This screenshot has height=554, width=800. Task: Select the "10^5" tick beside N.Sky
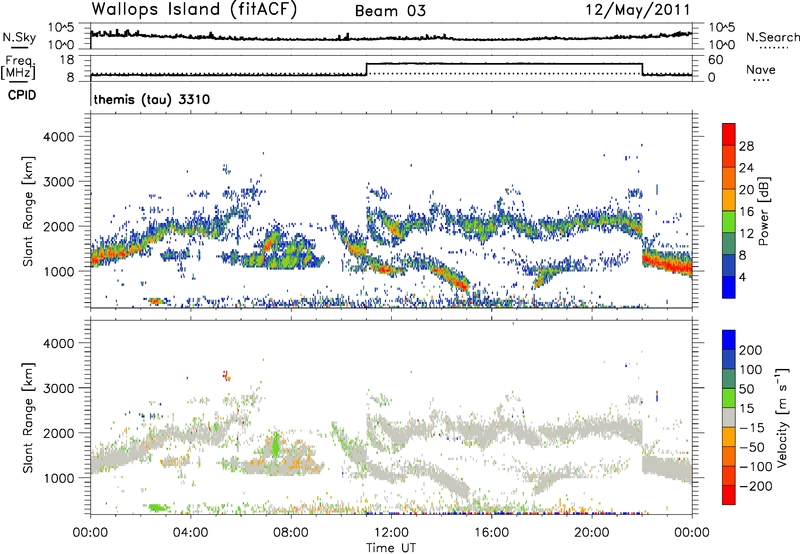[x=61, y=28]
